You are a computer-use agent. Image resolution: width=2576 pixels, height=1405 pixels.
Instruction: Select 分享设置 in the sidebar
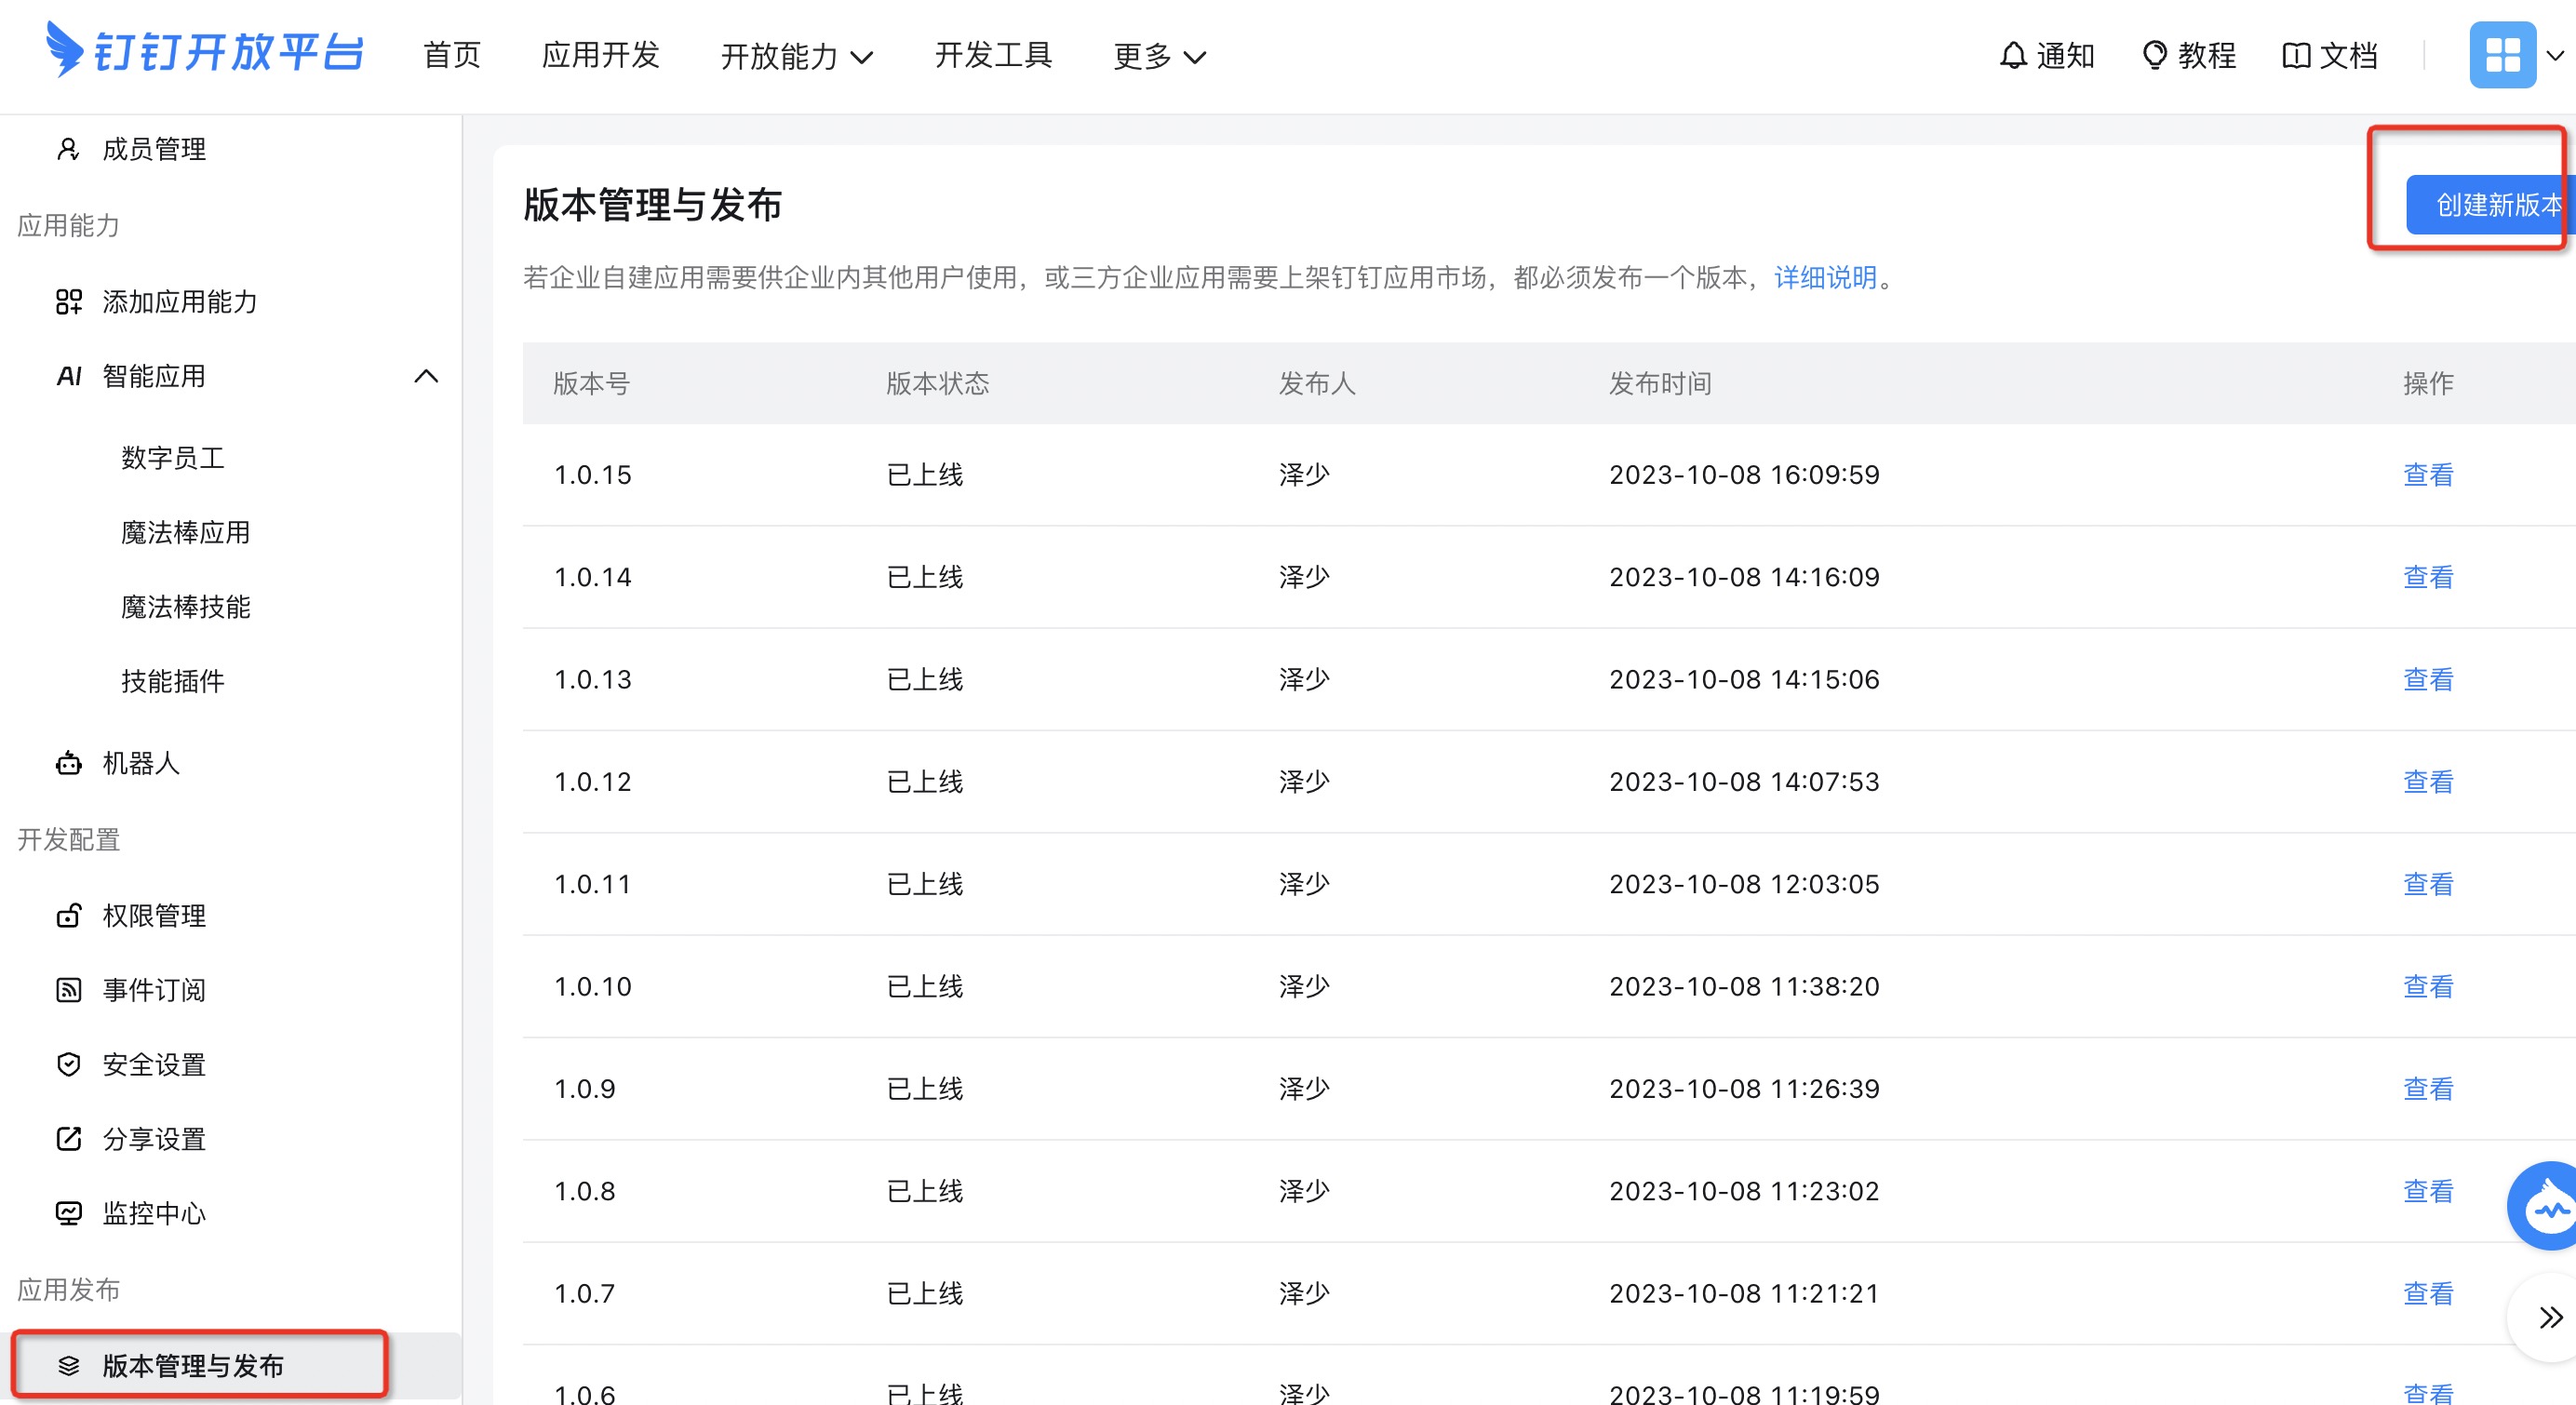click(x=154, y=1139)
